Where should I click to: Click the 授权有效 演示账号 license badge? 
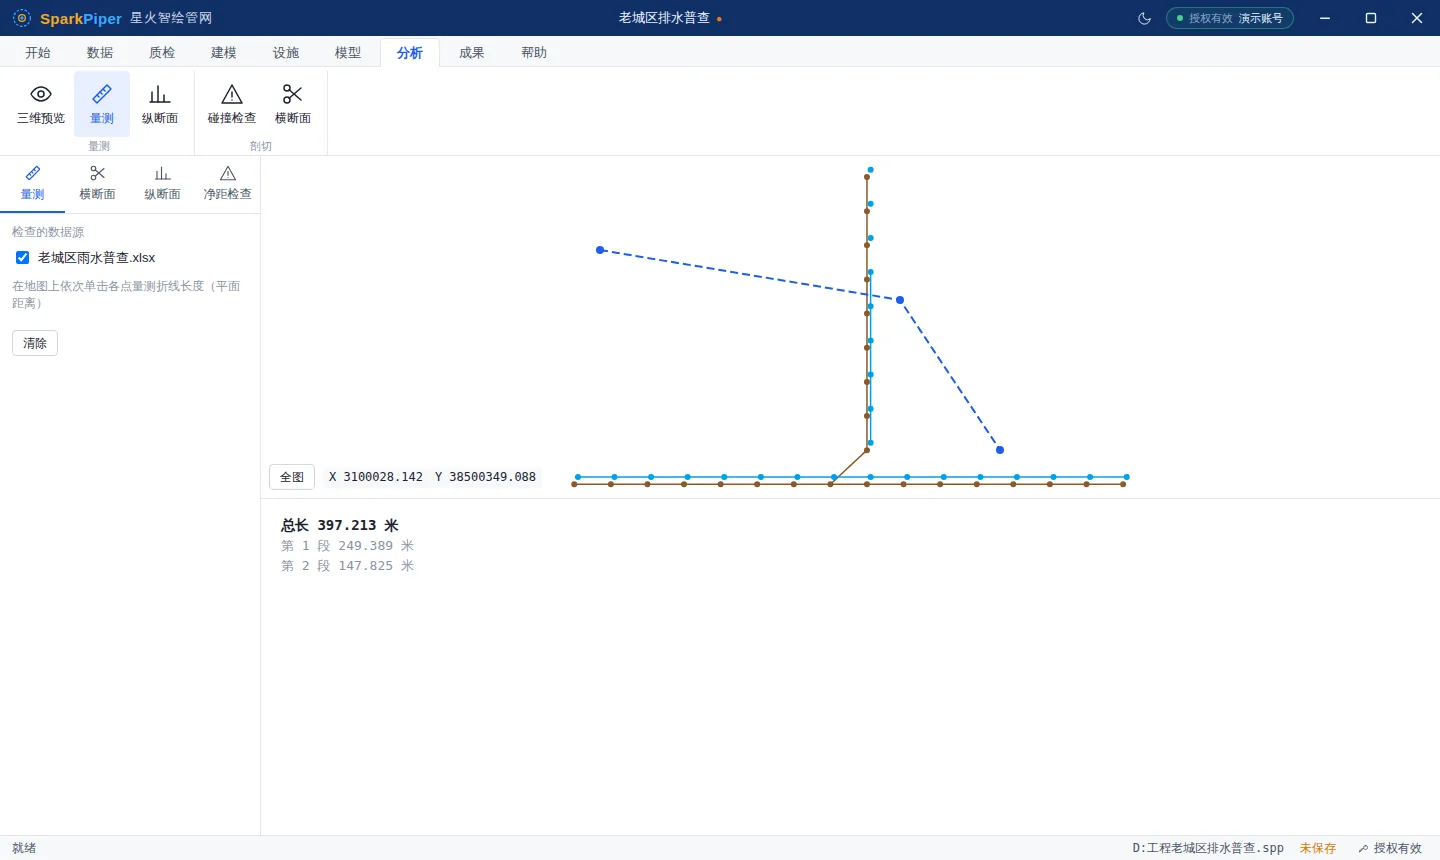click(1230, 18)
